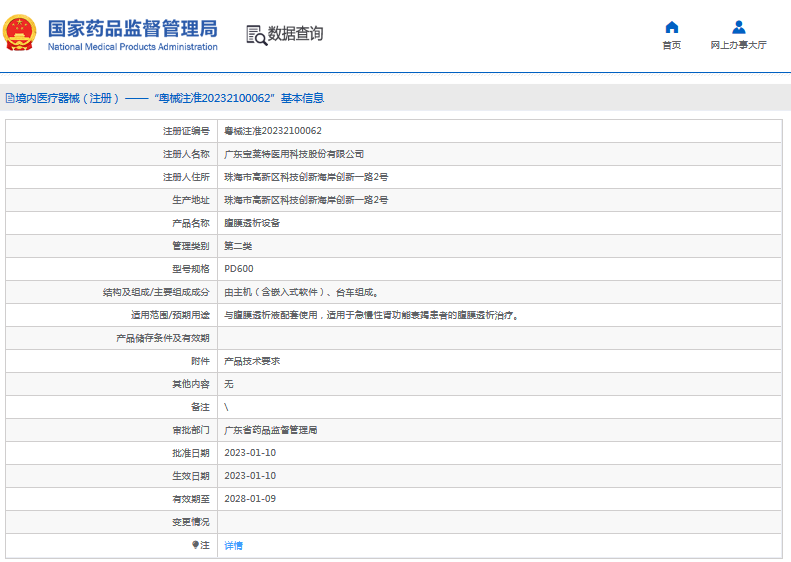791x562 pixels.
Task: Open 详情 details link
Action: click(x=234, y=545)
